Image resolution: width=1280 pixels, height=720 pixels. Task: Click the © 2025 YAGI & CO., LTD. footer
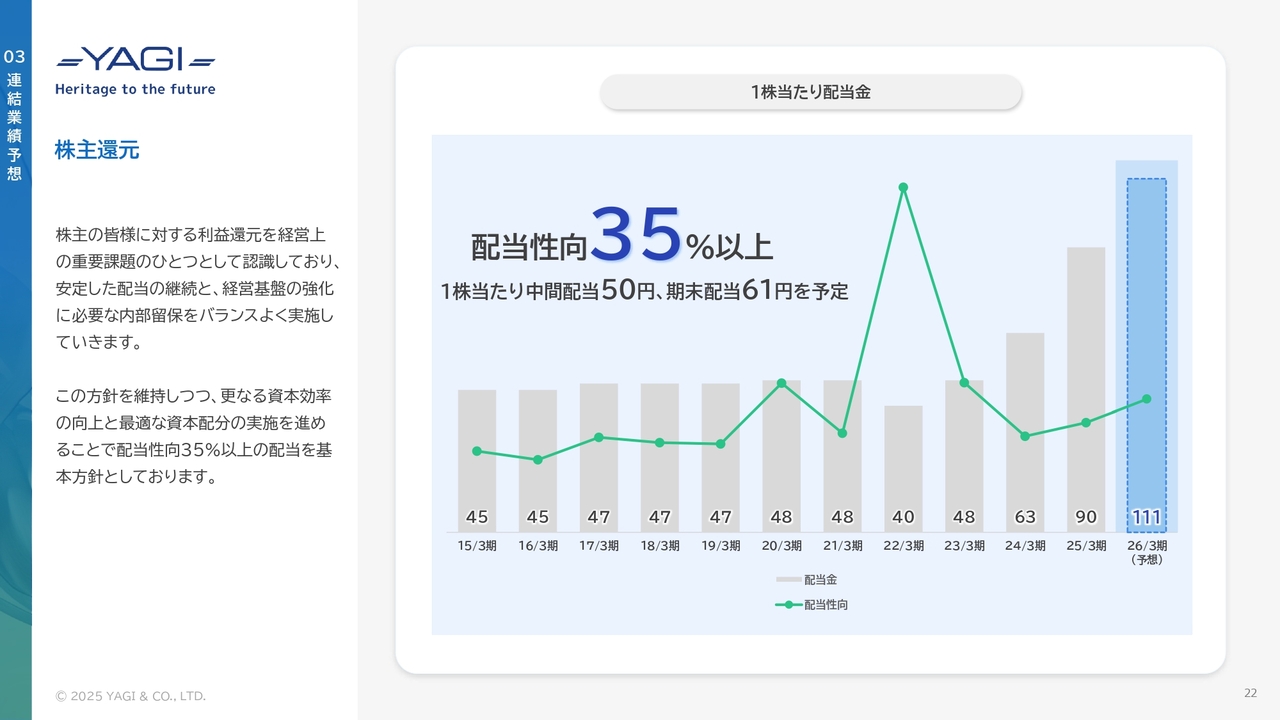click(130, 696)
